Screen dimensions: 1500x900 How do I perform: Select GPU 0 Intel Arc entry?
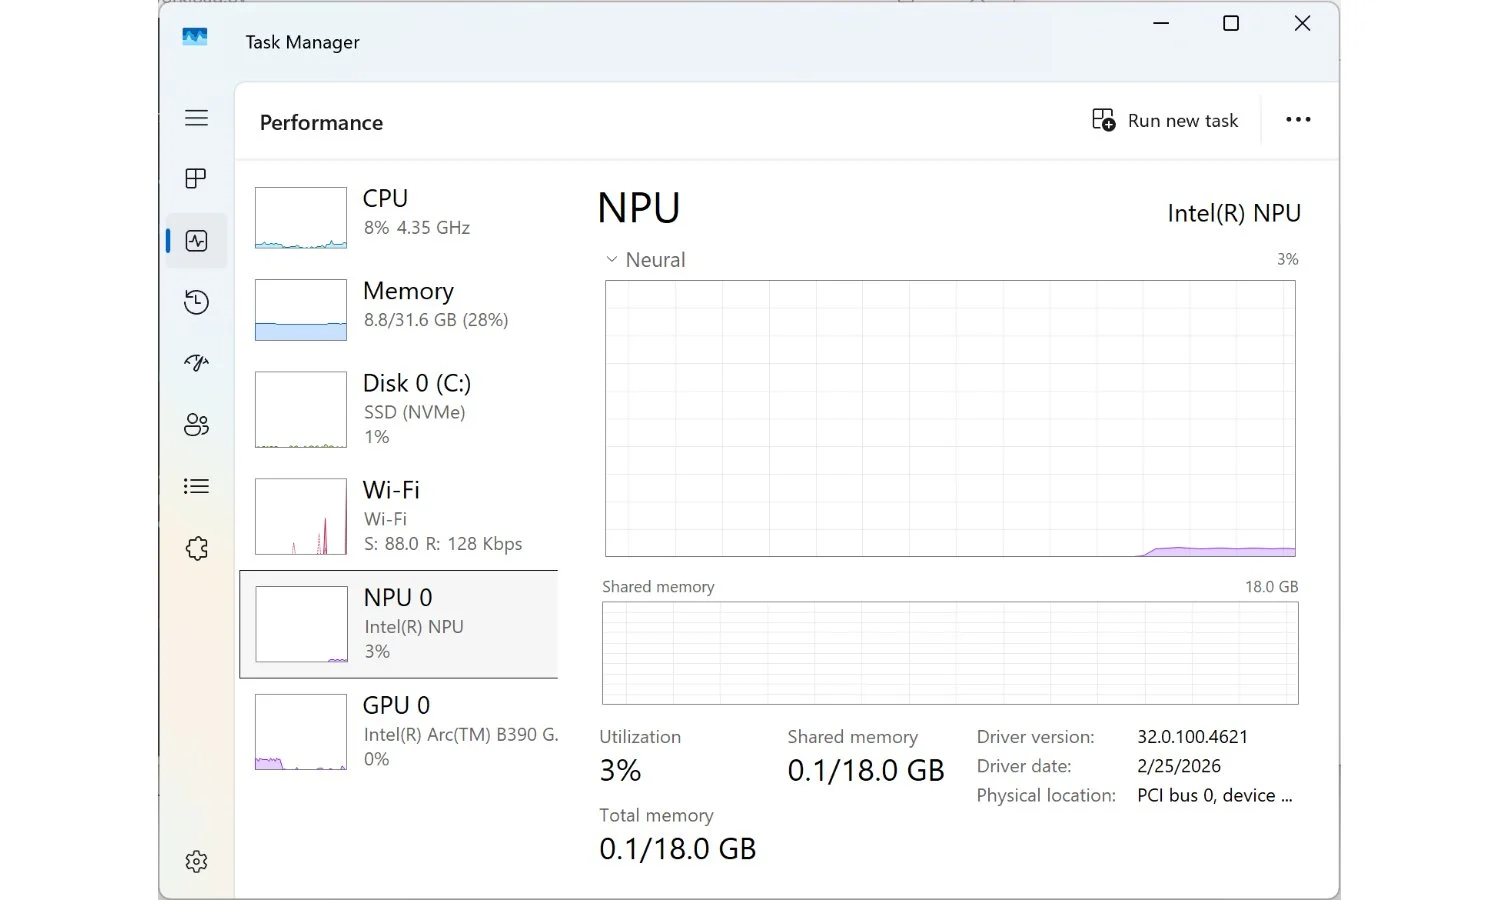click(x=399, y=732)
